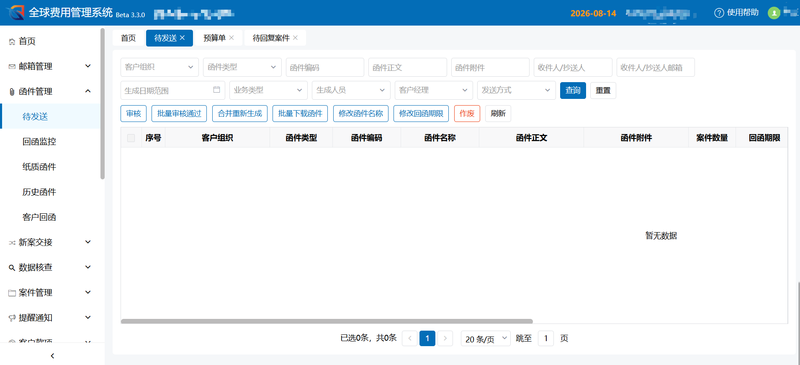Click the 案件管理 folder icon
800x365 pixels.
[x=12, y=293]
